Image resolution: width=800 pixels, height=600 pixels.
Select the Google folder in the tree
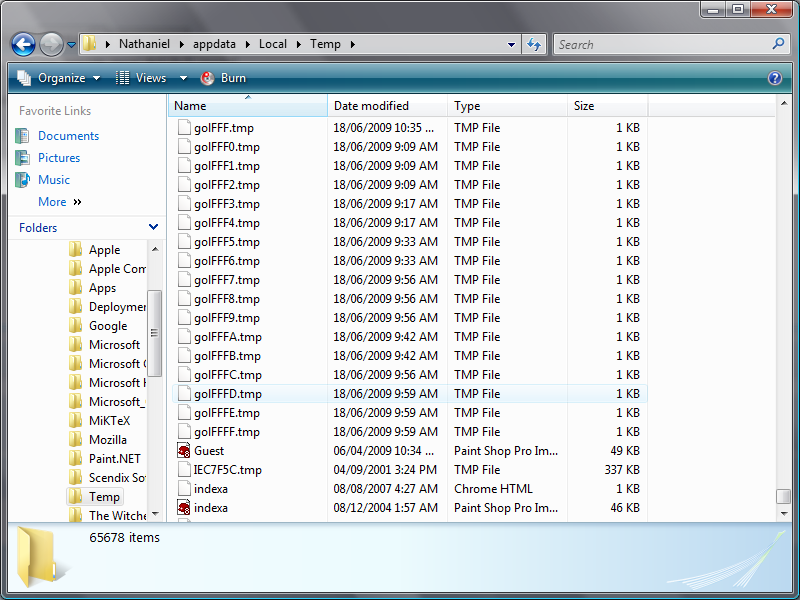108,326
